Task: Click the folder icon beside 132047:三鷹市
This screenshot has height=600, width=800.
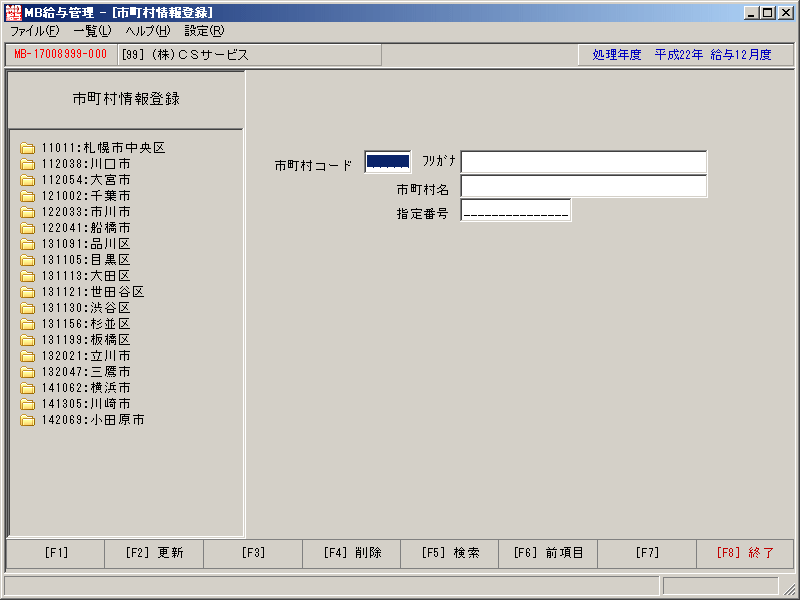Action: [x=28, y=372]
